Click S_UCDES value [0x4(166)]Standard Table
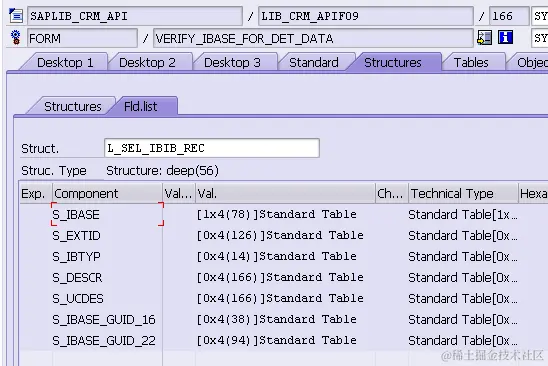The image size is (548, 366). click(280, 298)
